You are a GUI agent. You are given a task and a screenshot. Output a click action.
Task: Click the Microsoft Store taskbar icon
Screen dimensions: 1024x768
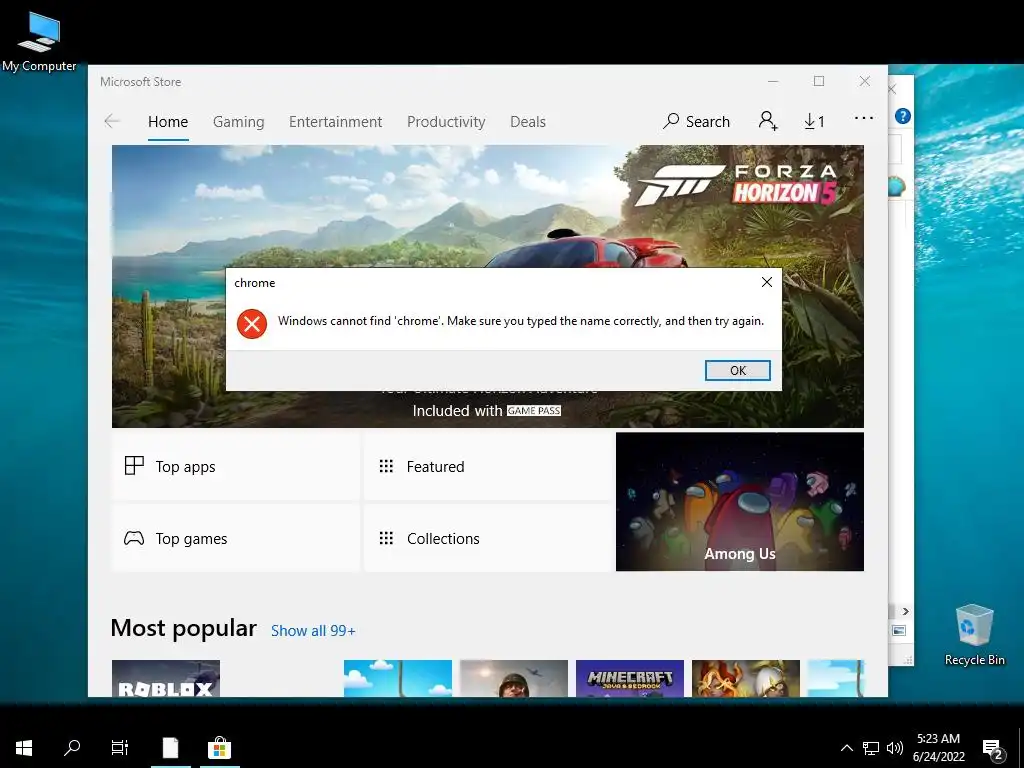pos(219,748)
